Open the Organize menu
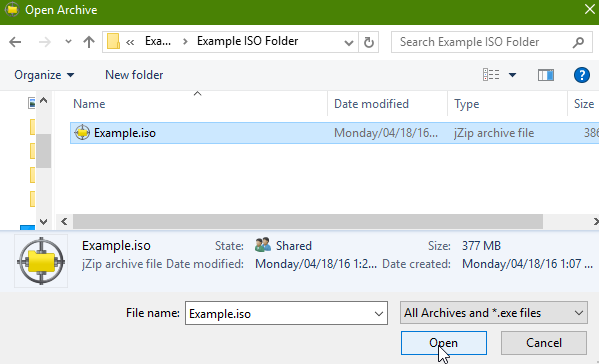The height and width of the screenshot is (364, 599). coord(44,75)
